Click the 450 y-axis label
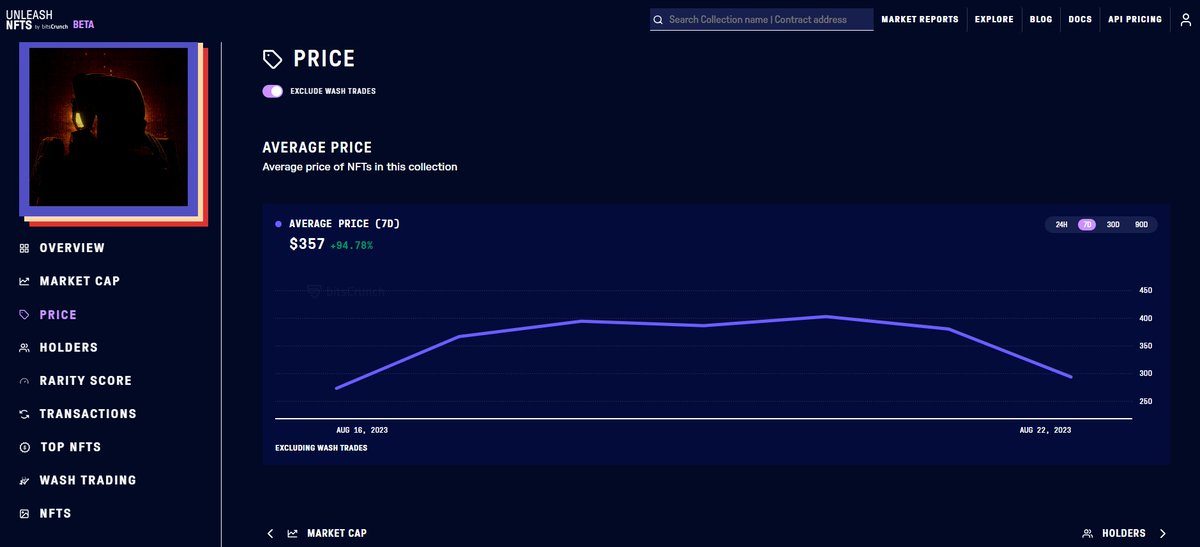This screenshot has width=1200, height=547. pos(1146,291)
